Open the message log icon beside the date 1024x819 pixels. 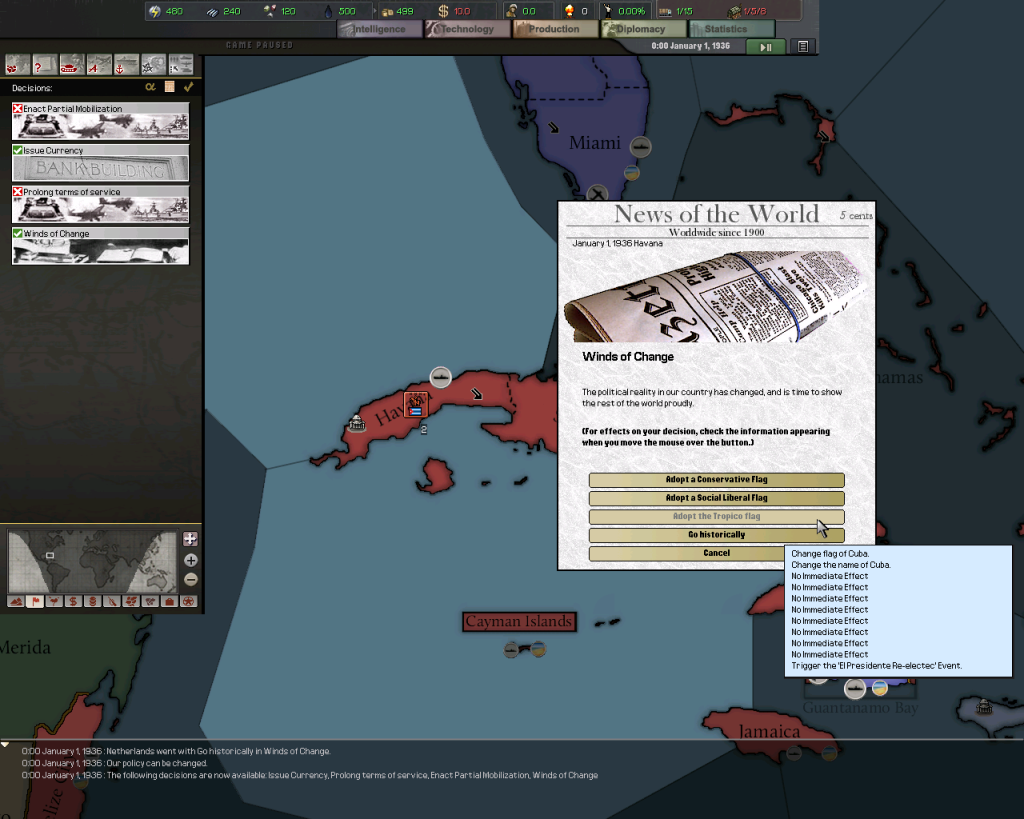click(802, 46)
